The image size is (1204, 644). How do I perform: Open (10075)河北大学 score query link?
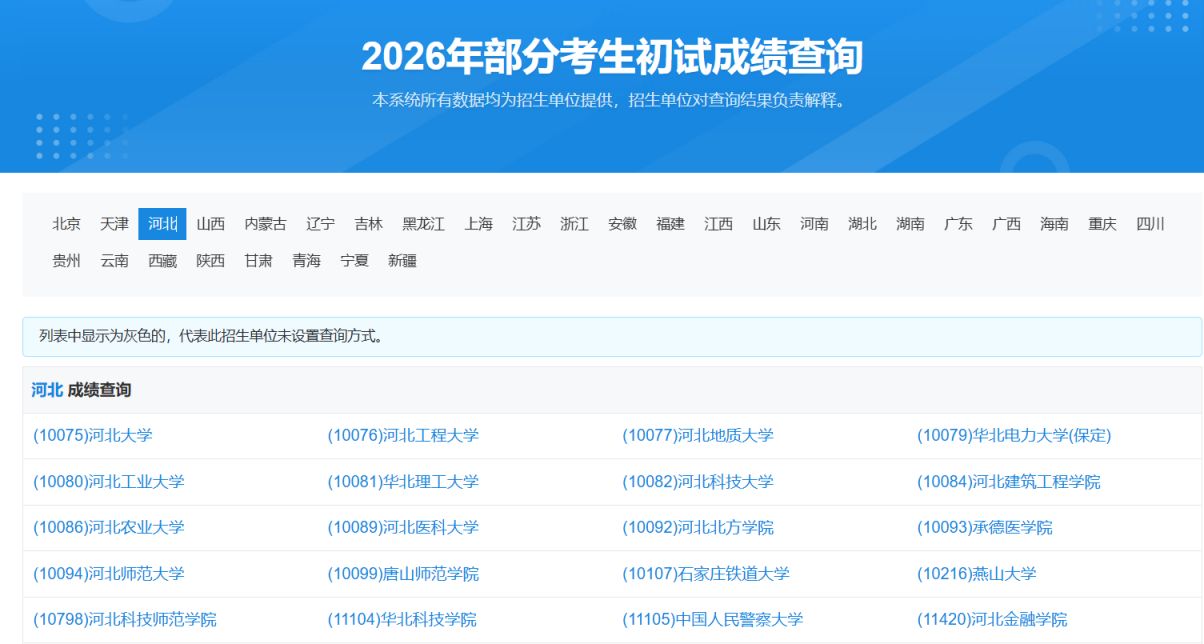[x=93, y=436]
